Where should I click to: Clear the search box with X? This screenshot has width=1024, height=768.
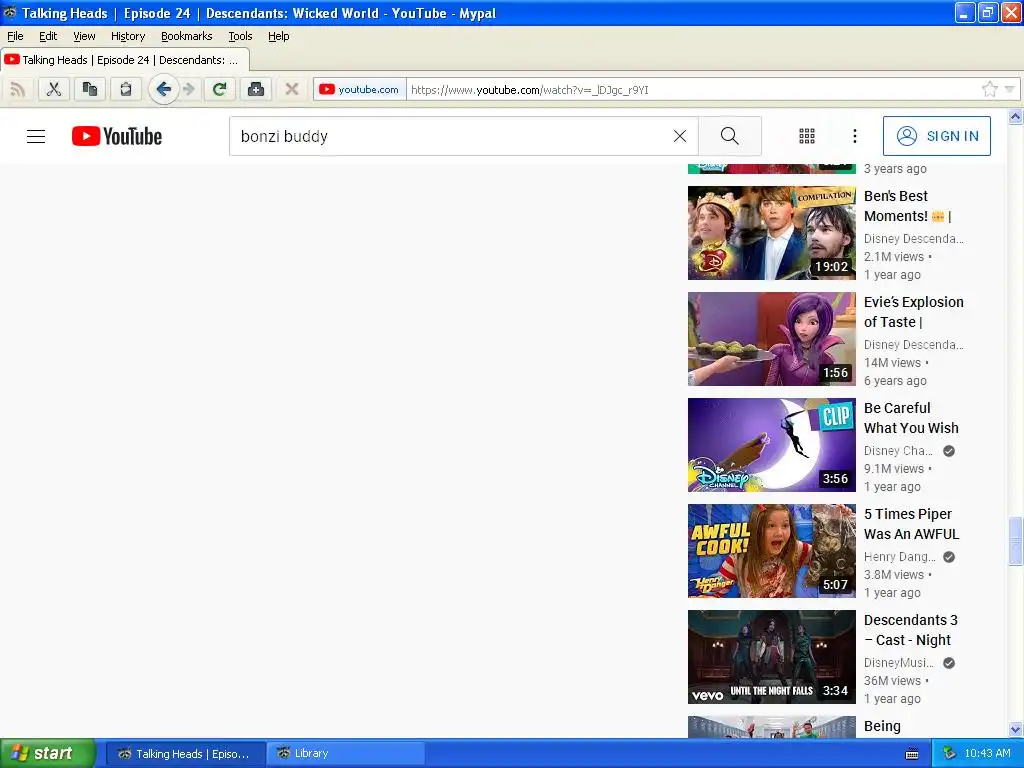pos(680,136)
